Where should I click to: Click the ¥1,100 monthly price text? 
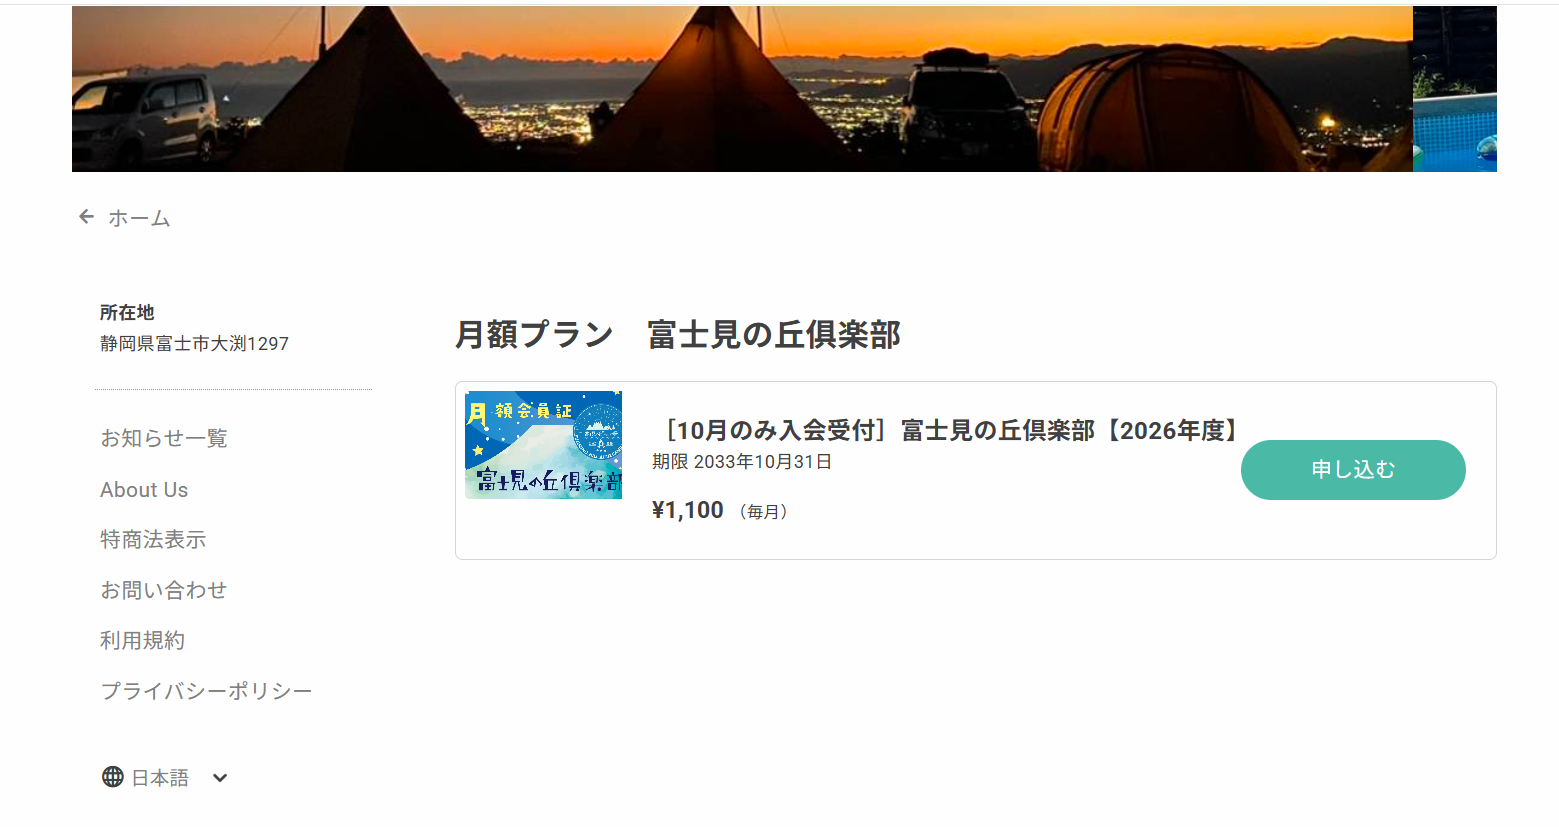688,510
